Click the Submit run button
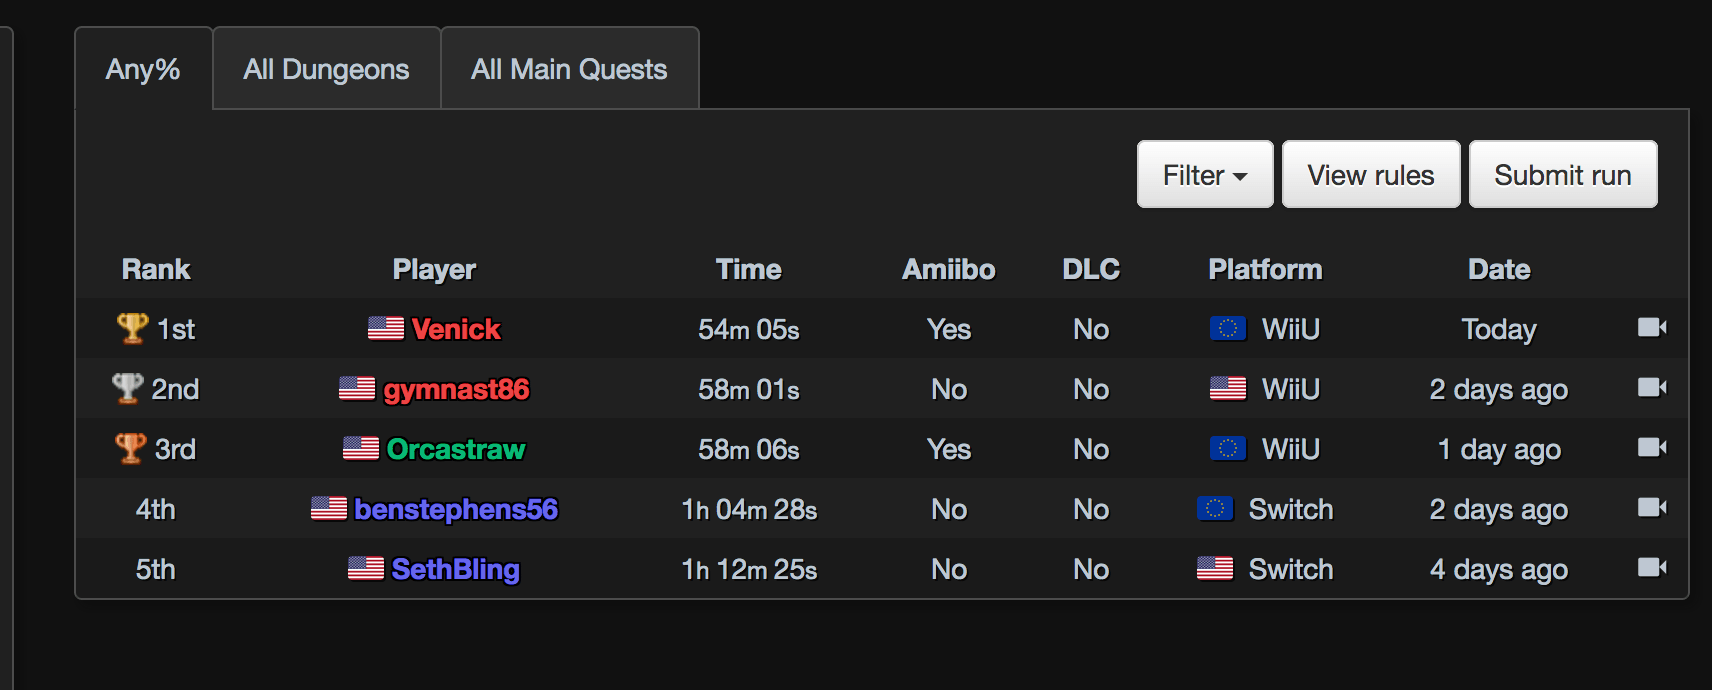1712x690 pixels. tap(1563, 175)
